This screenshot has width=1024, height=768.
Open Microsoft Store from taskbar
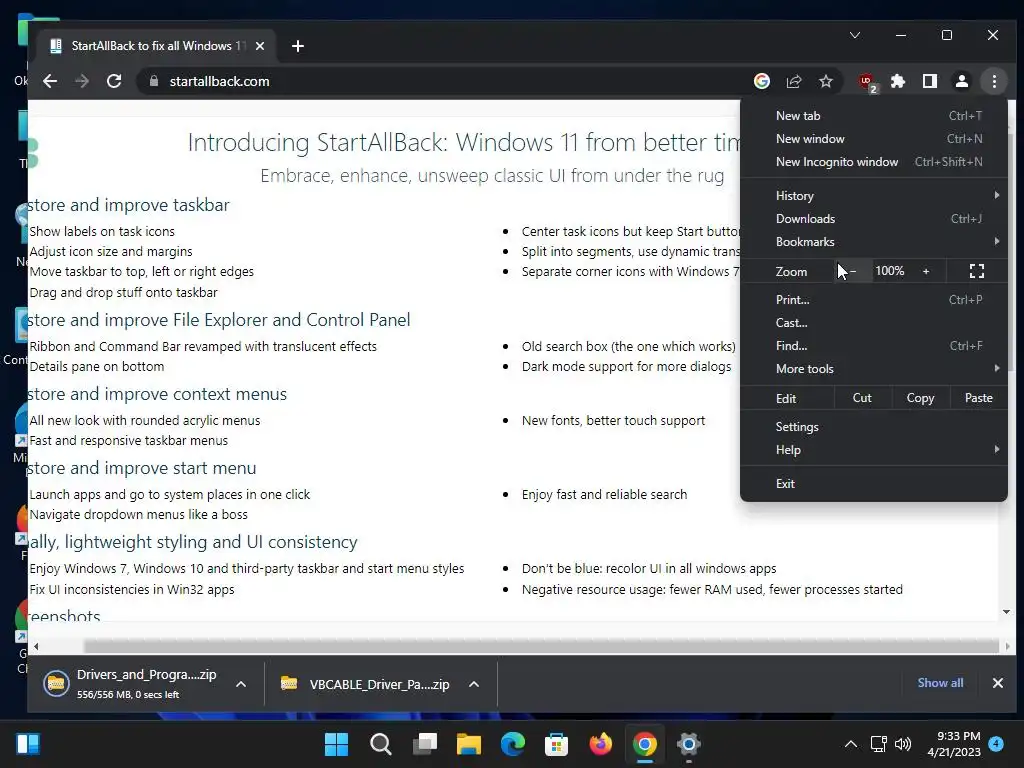(556, 744)
